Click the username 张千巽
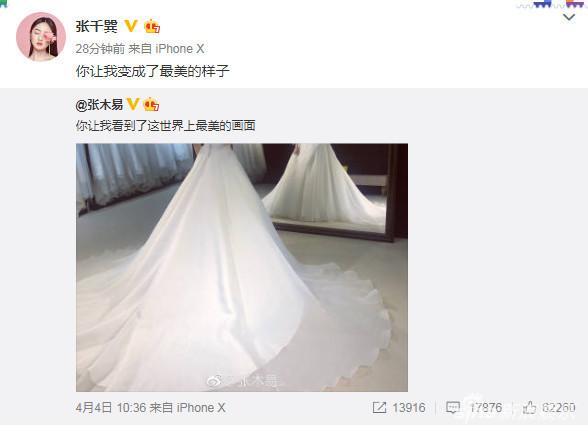 tap(96, 26)
